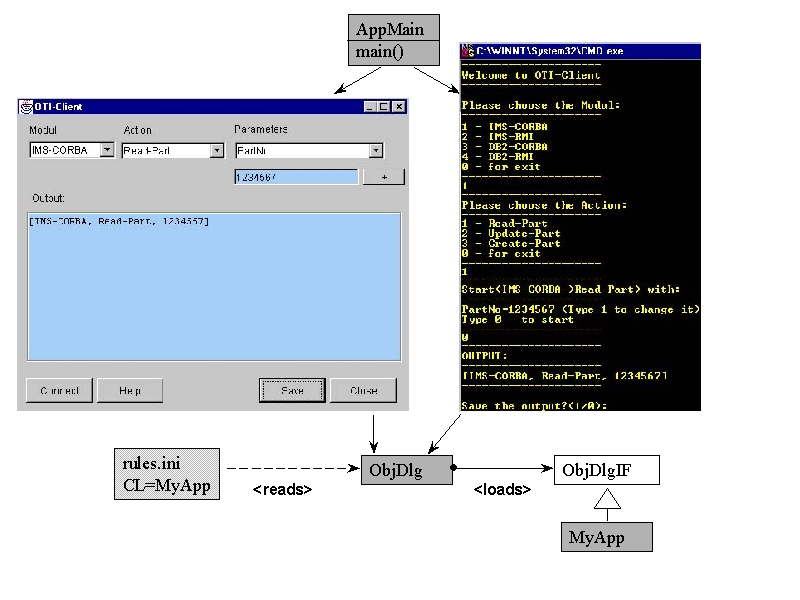Image resolution: width=800 pixels, height=600 pixels.
Task: Close OTI-Client using title bar X
Action: [398, 106]
